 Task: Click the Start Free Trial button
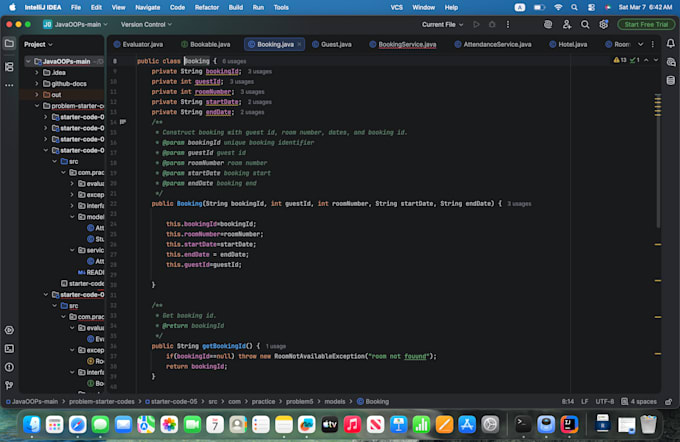[x=646, y=25]
